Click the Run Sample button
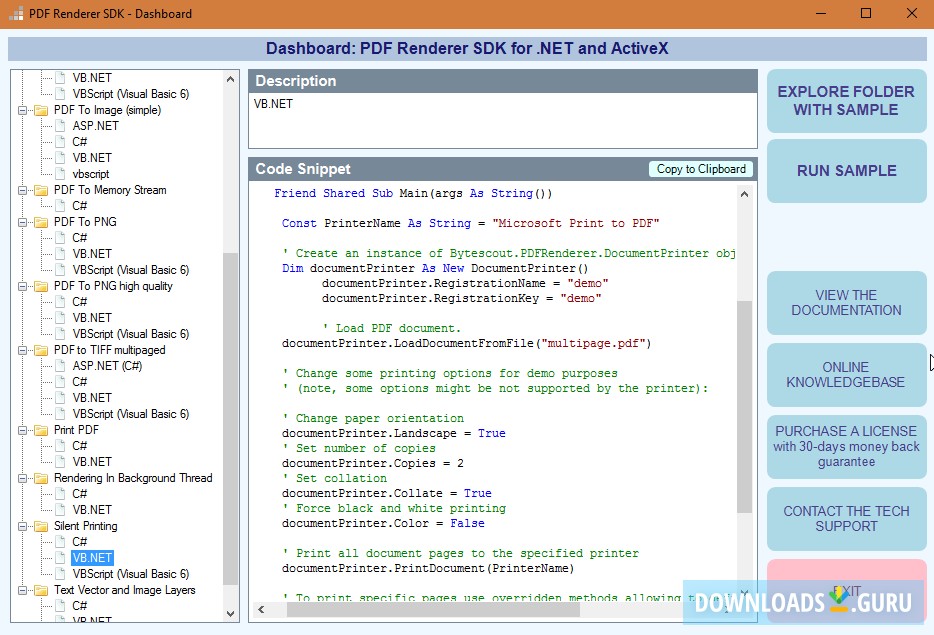 point(846,171)
